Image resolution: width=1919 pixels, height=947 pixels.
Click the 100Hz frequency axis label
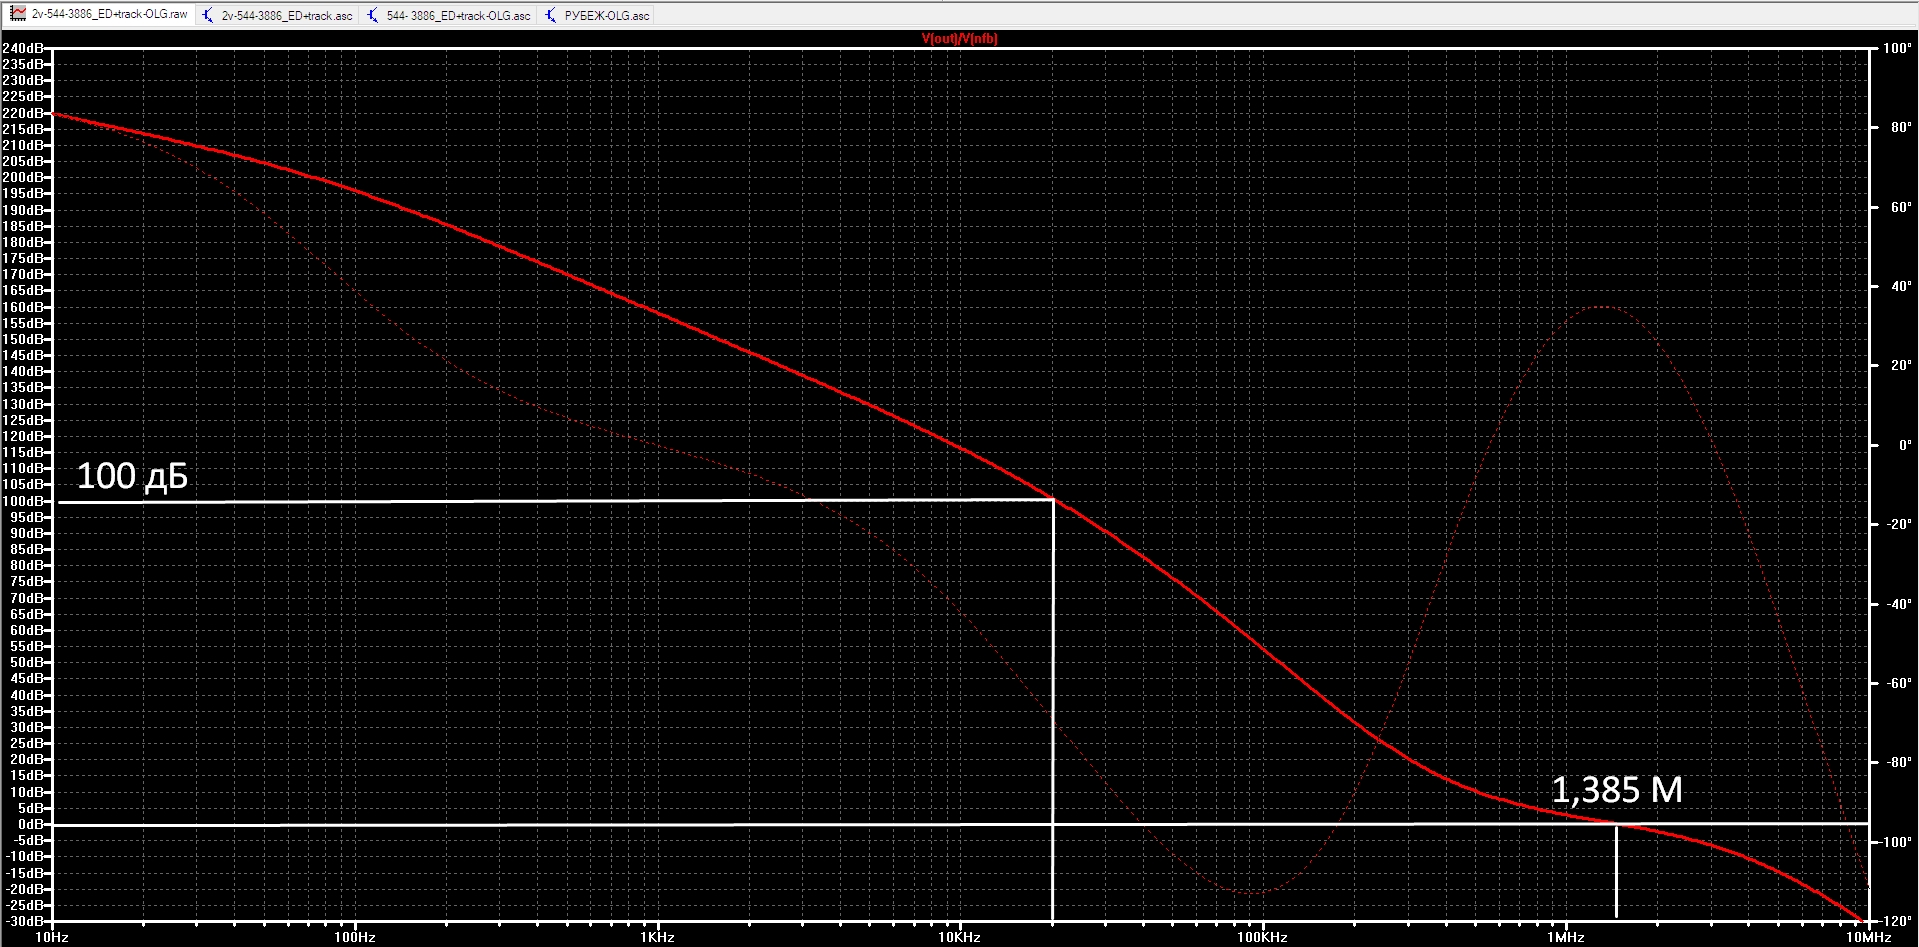355,938
